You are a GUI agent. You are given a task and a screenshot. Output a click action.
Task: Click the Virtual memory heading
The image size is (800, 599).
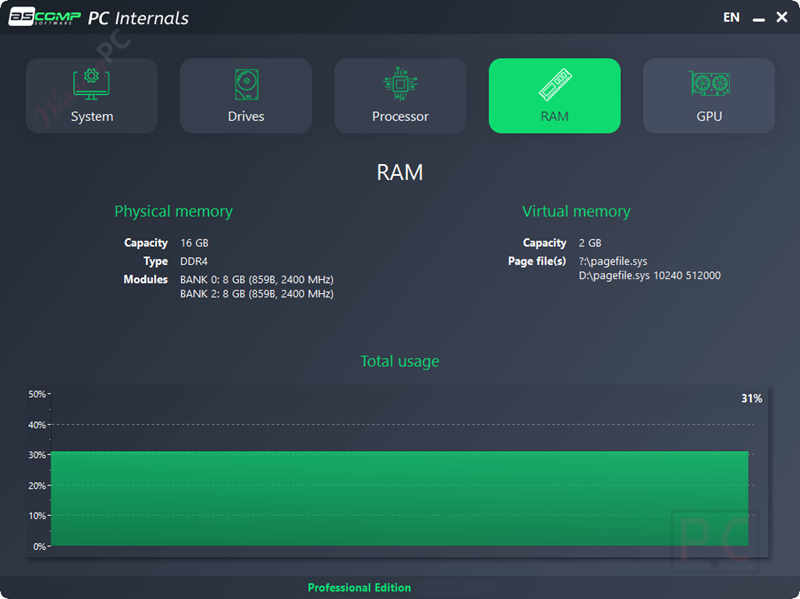pyautogui.click(x=576, y=211)
